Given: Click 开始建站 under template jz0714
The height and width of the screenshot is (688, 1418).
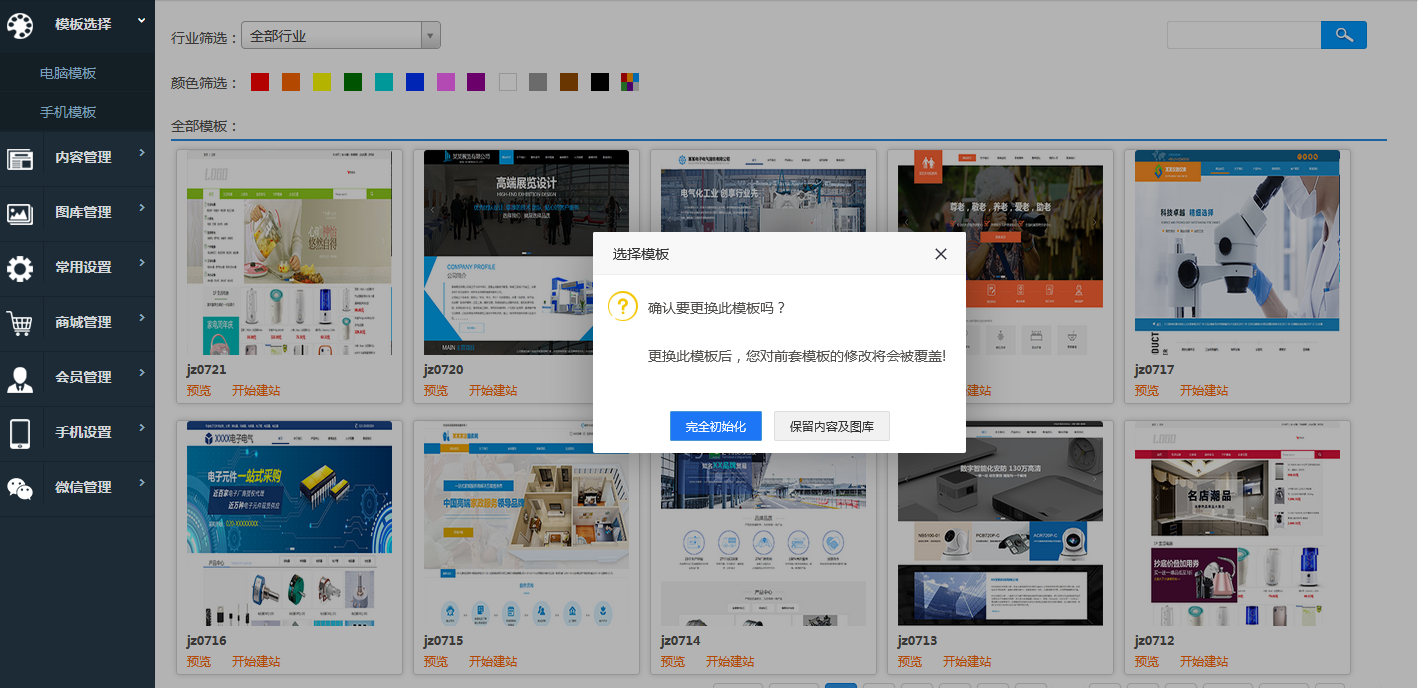Looking at the screenshot, I should coord(730,662).
